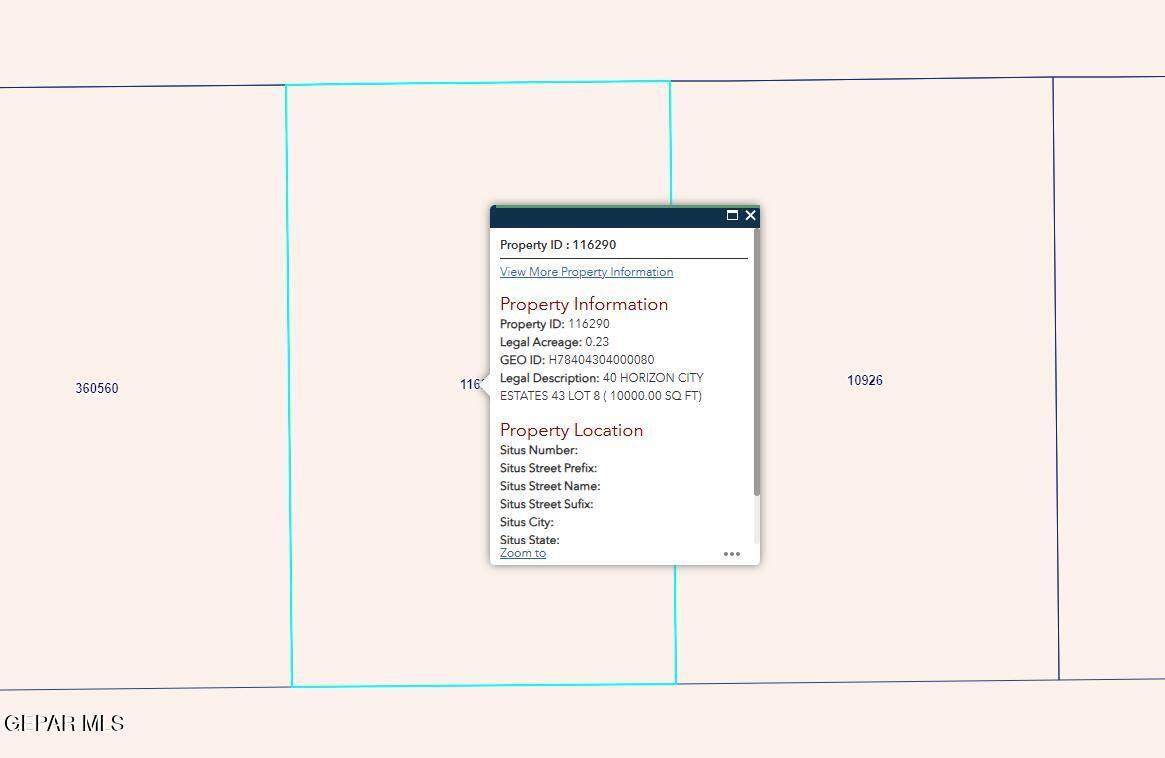The image size is (1165, 758).
Task: Open the popup's three-dot options menu
Action: tap(732, 554)
